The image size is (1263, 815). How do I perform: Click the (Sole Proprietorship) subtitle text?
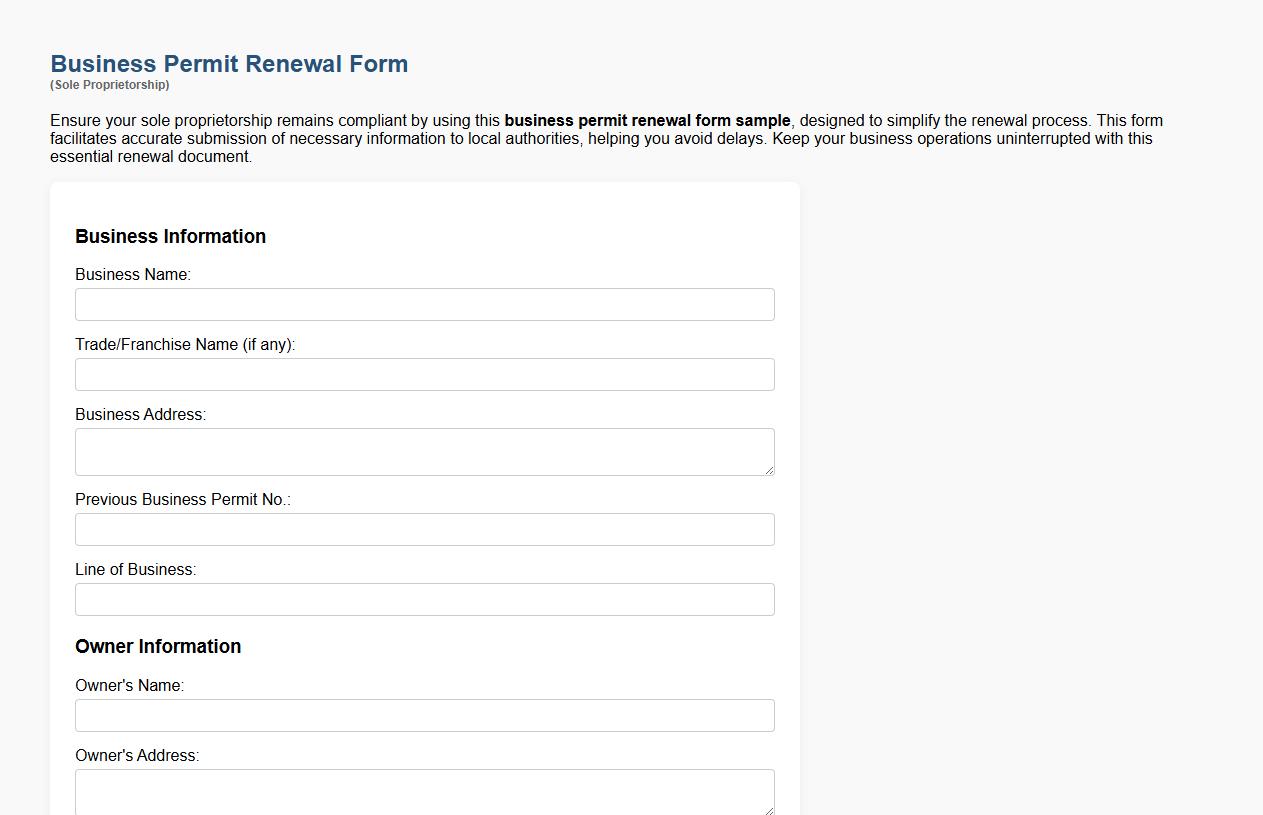109,85
